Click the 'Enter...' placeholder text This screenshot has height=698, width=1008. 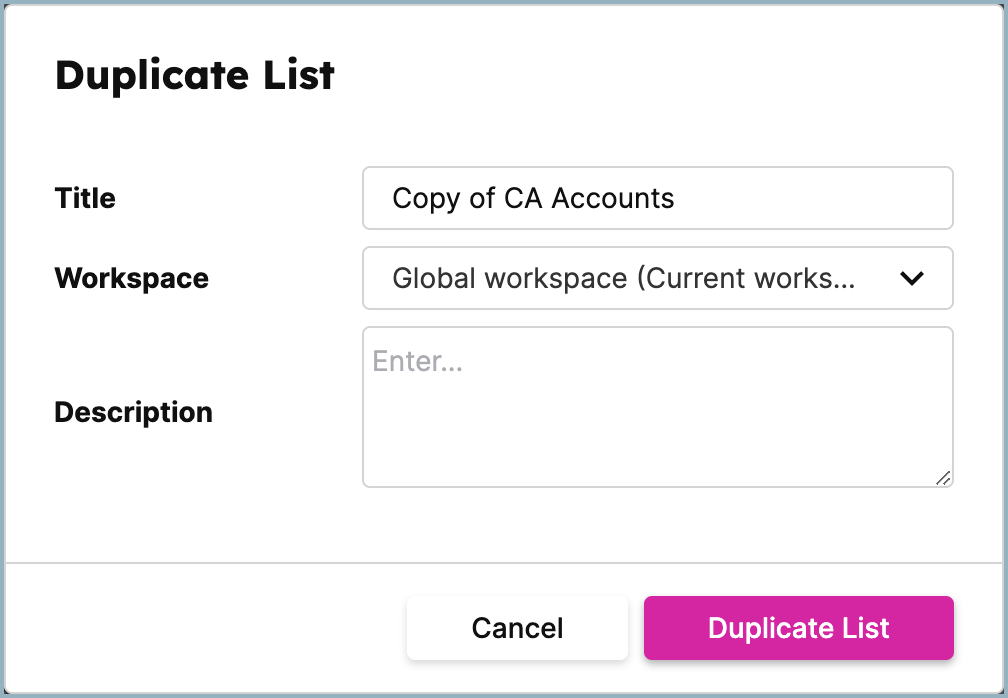[x=417, y=361]
